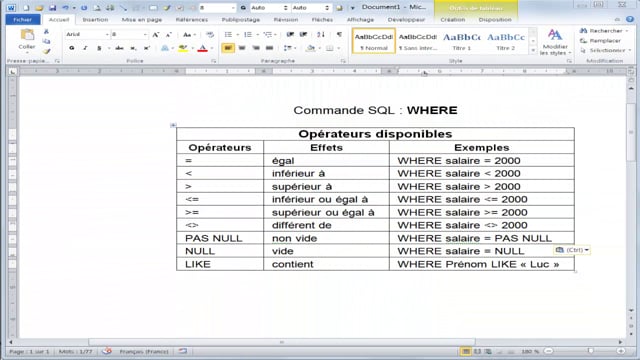Screen dimensions: 640x360
Task: Toggle justify paragraph button
Action: point(269,48)
